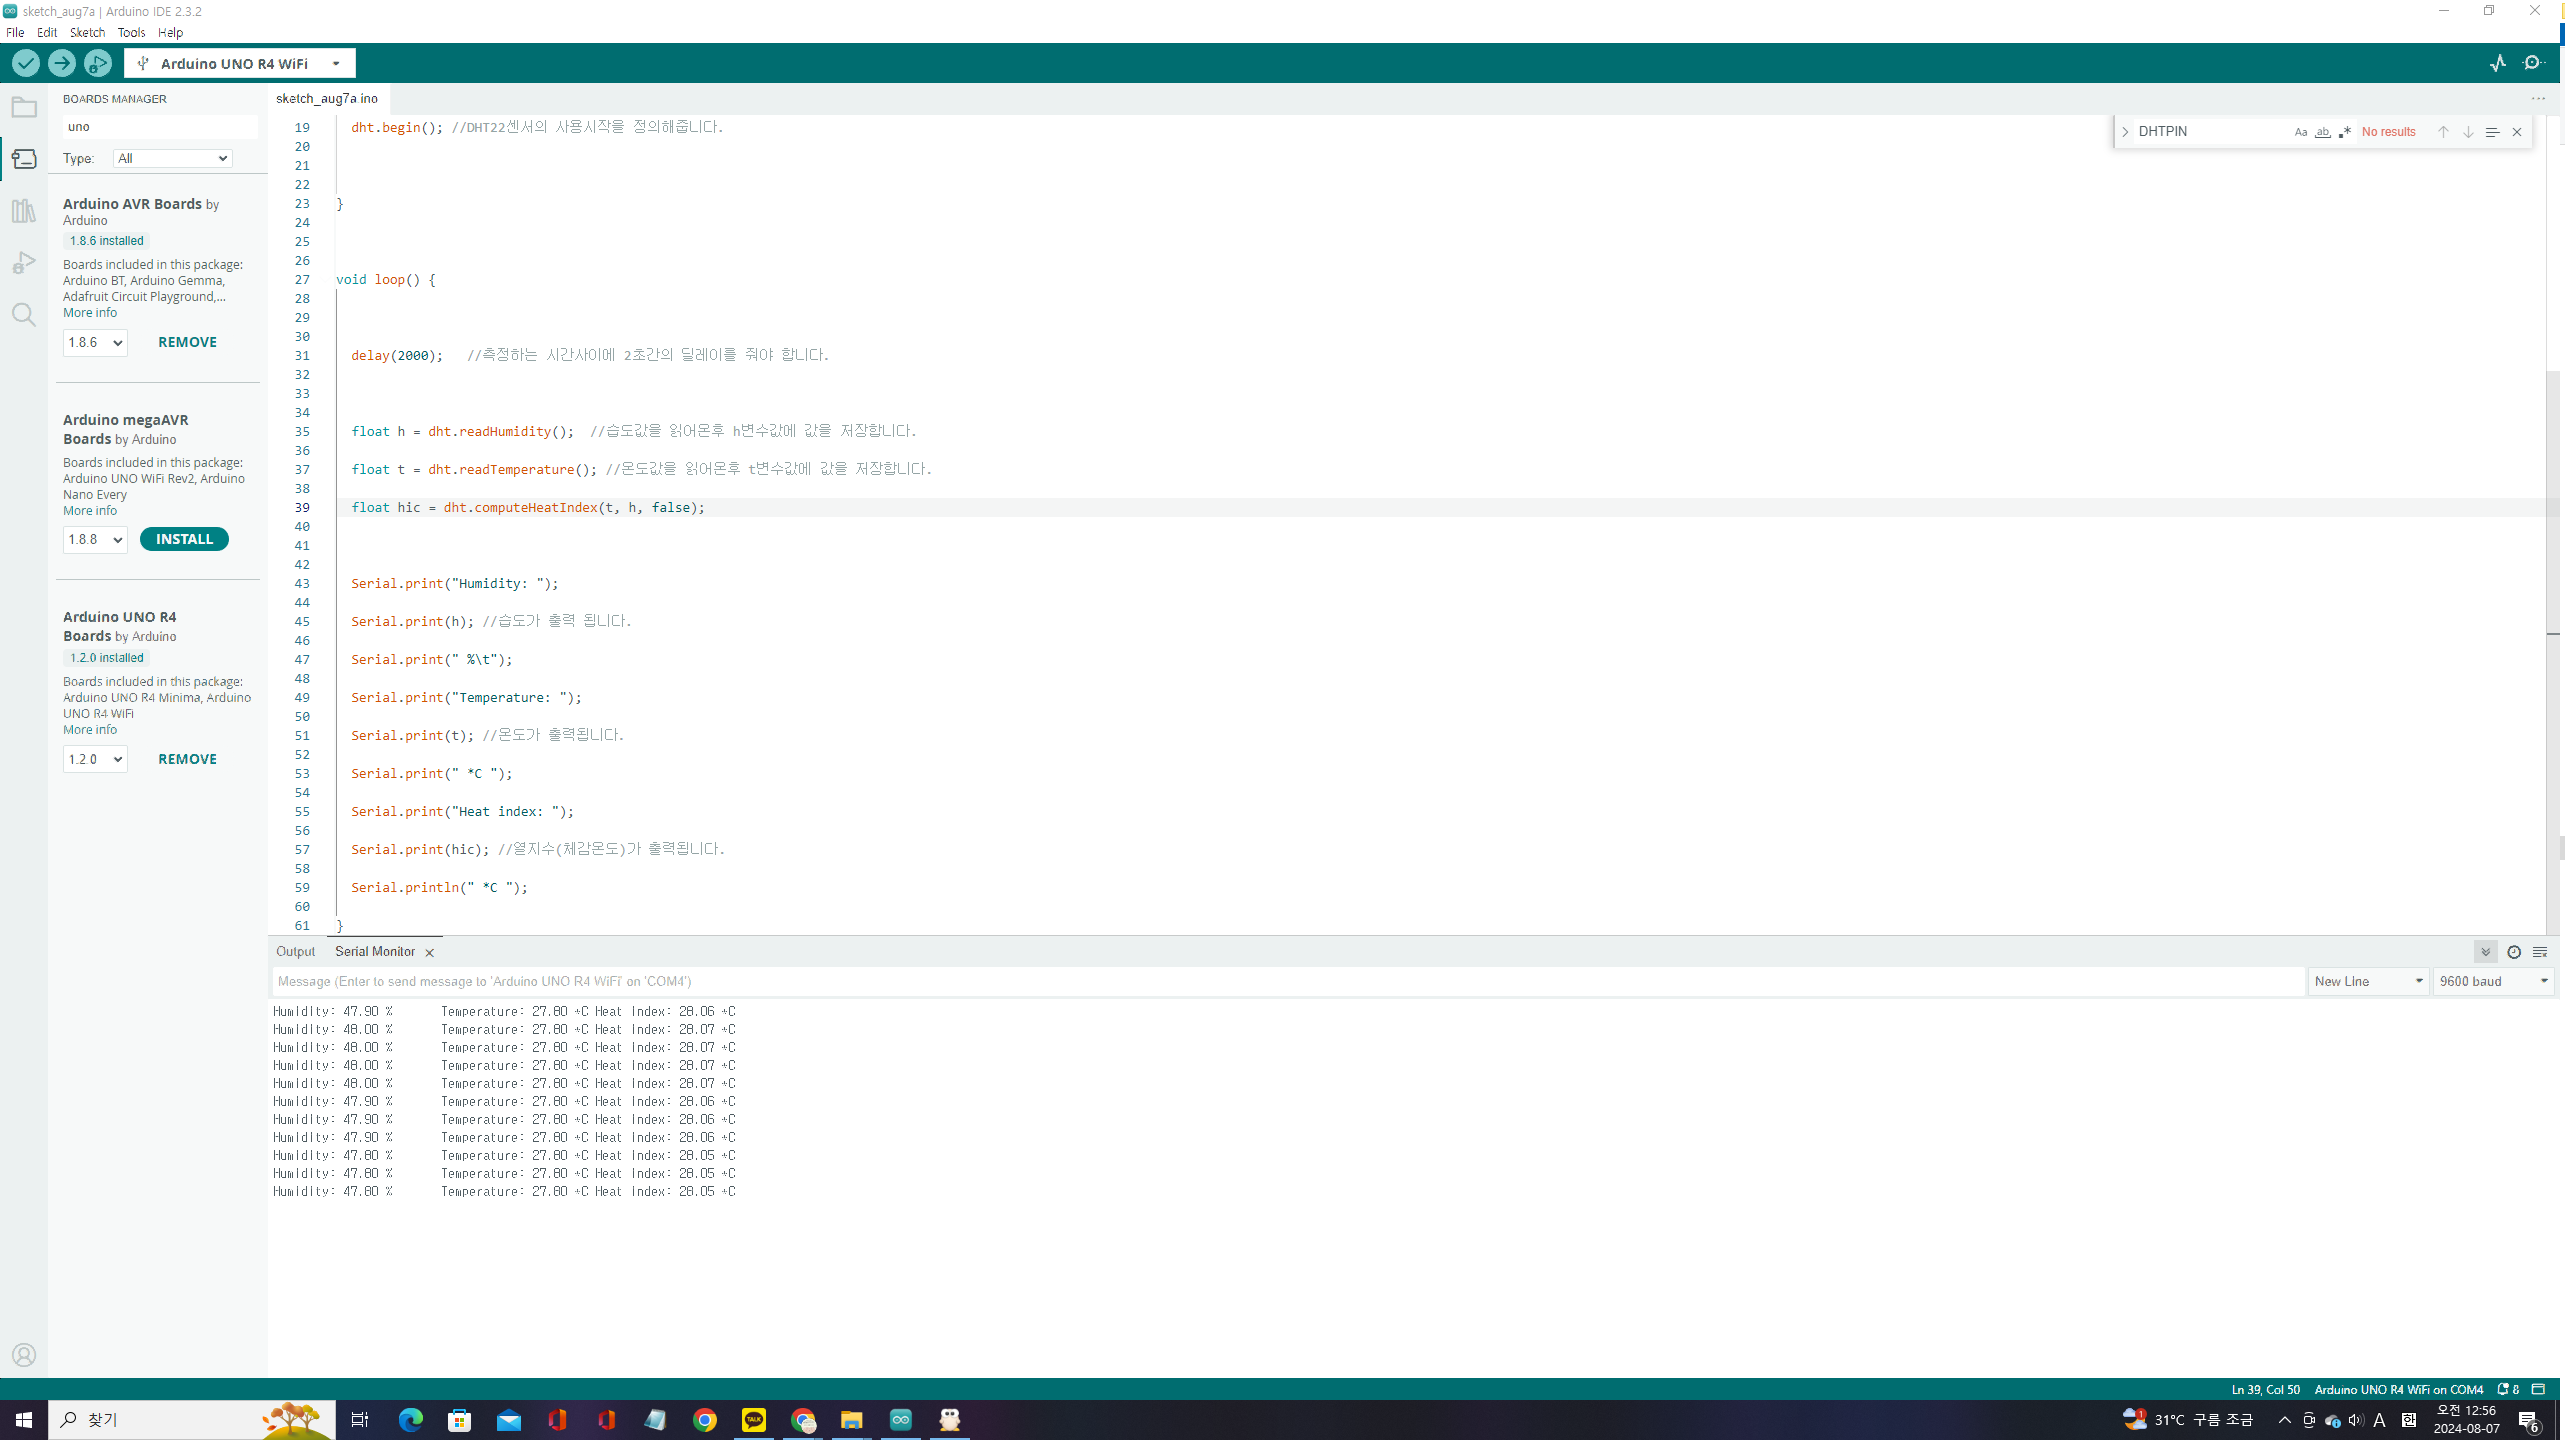Open version 1.2.0 dropdown for UNO R4 Boards
This screenshot has height=1450, width=2565.
(95, 760)
